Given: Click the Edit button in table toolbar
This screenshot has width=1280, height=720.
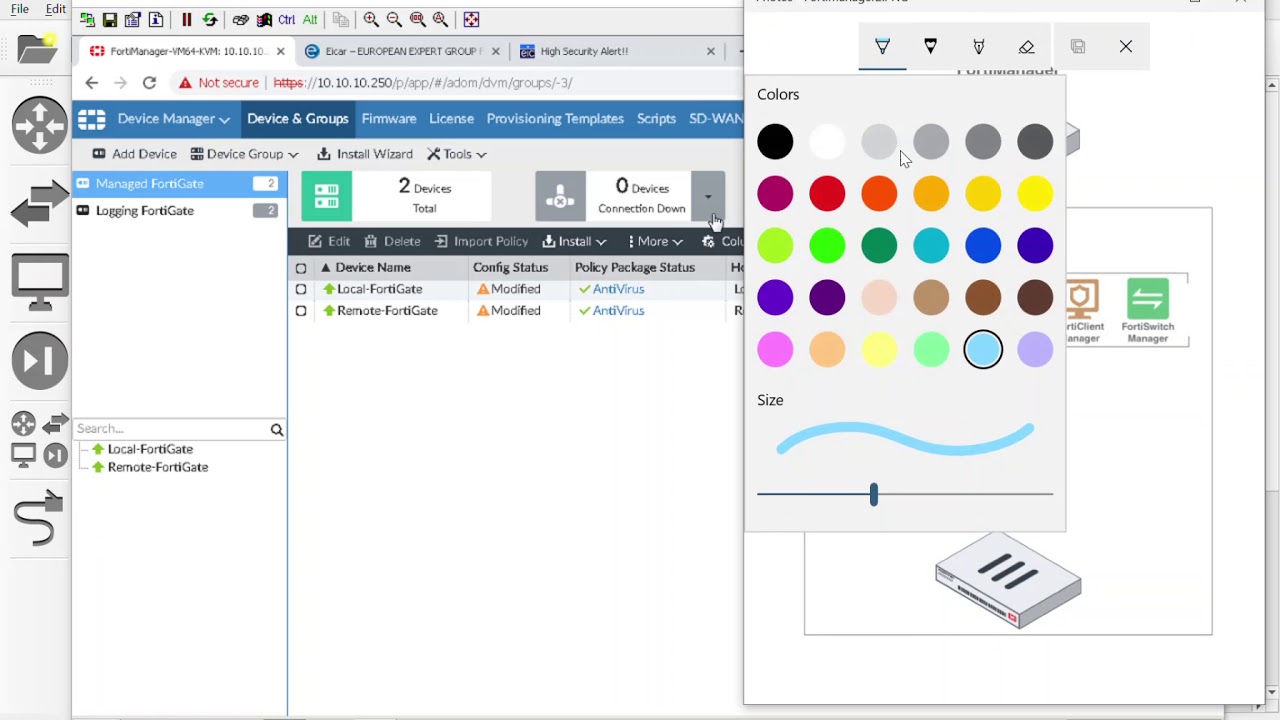Looking at the screenshot, I should tap(329, 241).
